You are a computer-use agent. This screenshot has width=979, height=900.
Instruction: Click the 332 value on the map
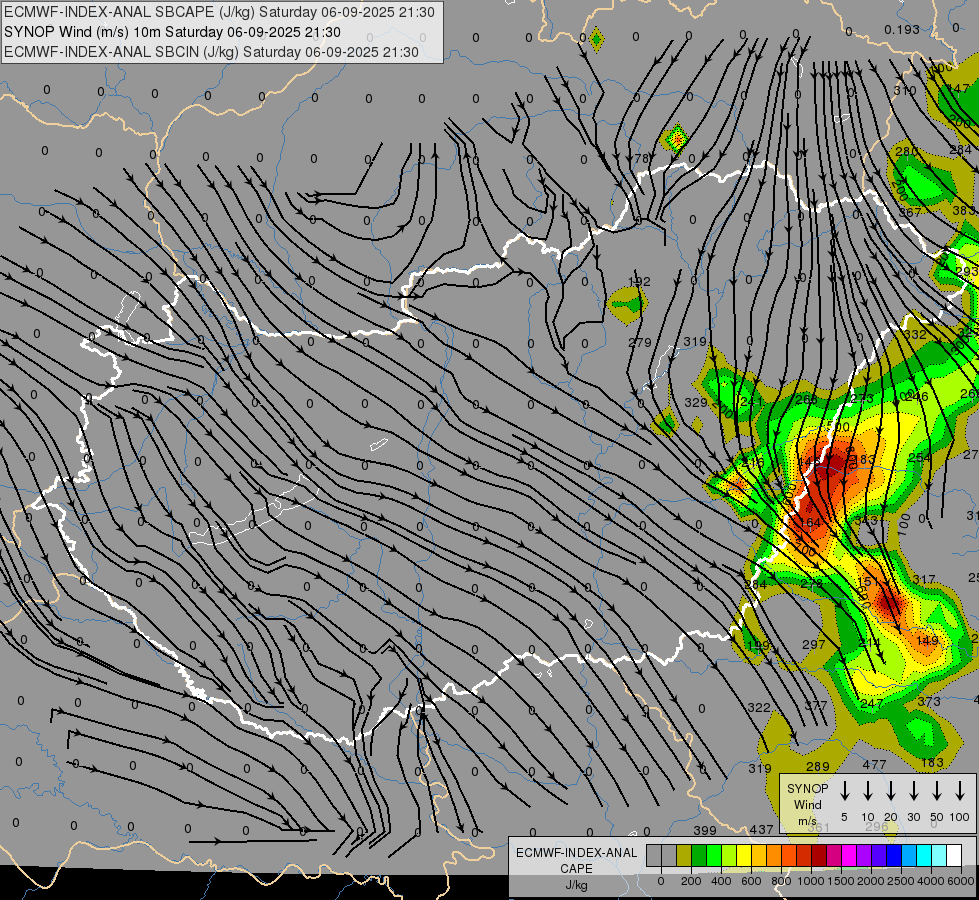click(x=915, y=334)
